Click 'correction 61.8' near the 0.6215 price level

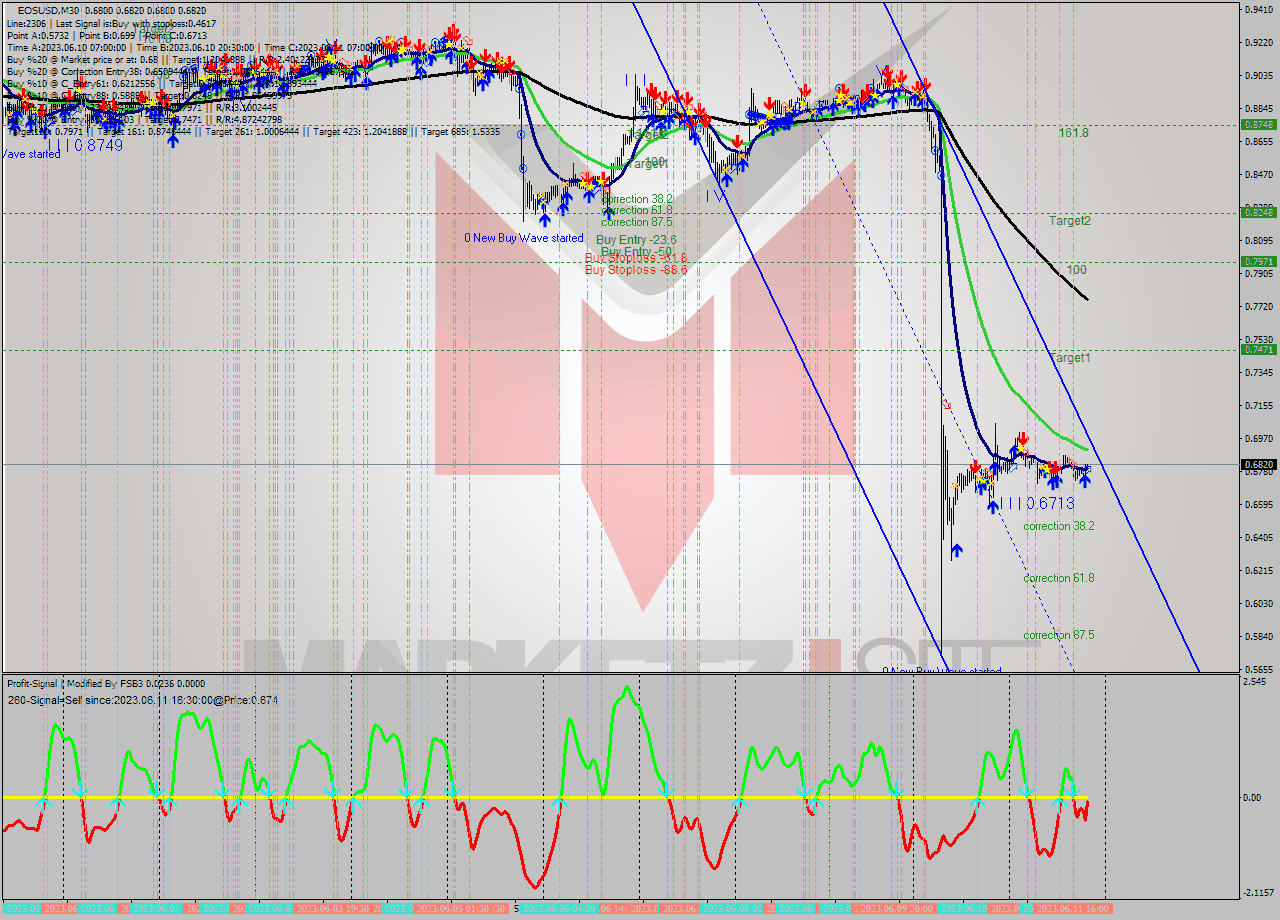[1058, 578]
